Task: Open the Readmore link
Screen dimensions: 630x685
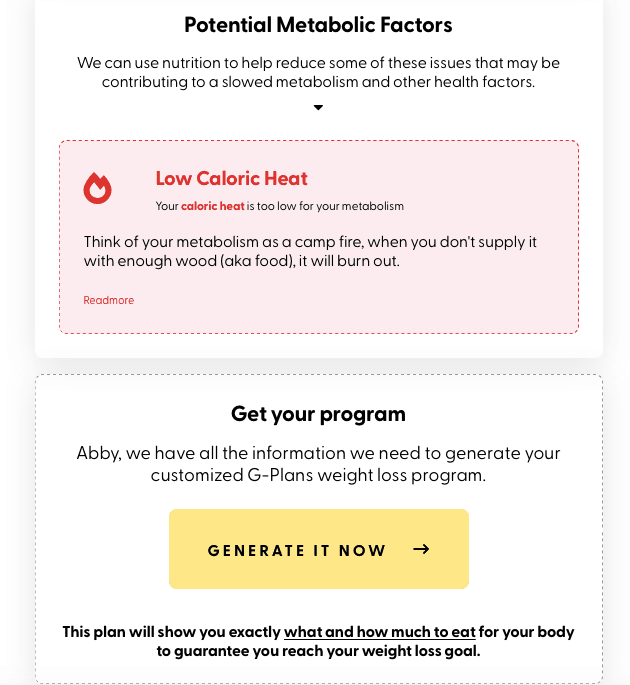Action: [109, 300]
